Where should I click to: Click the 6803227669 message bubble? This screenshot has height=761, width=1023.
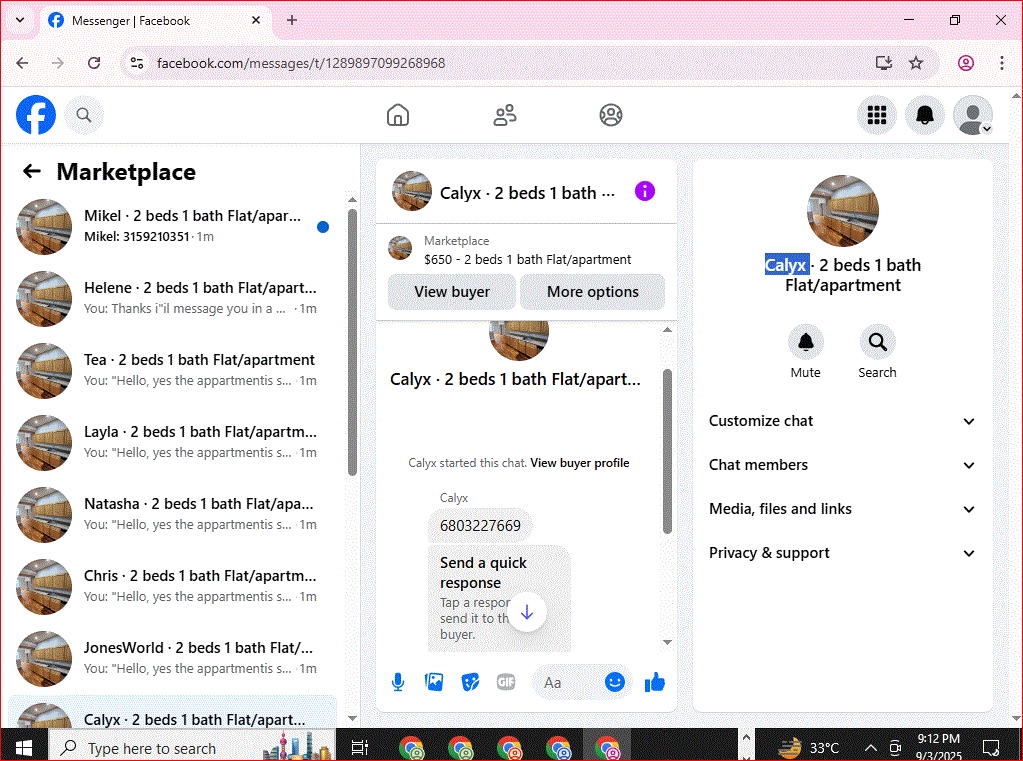[480, 525]
